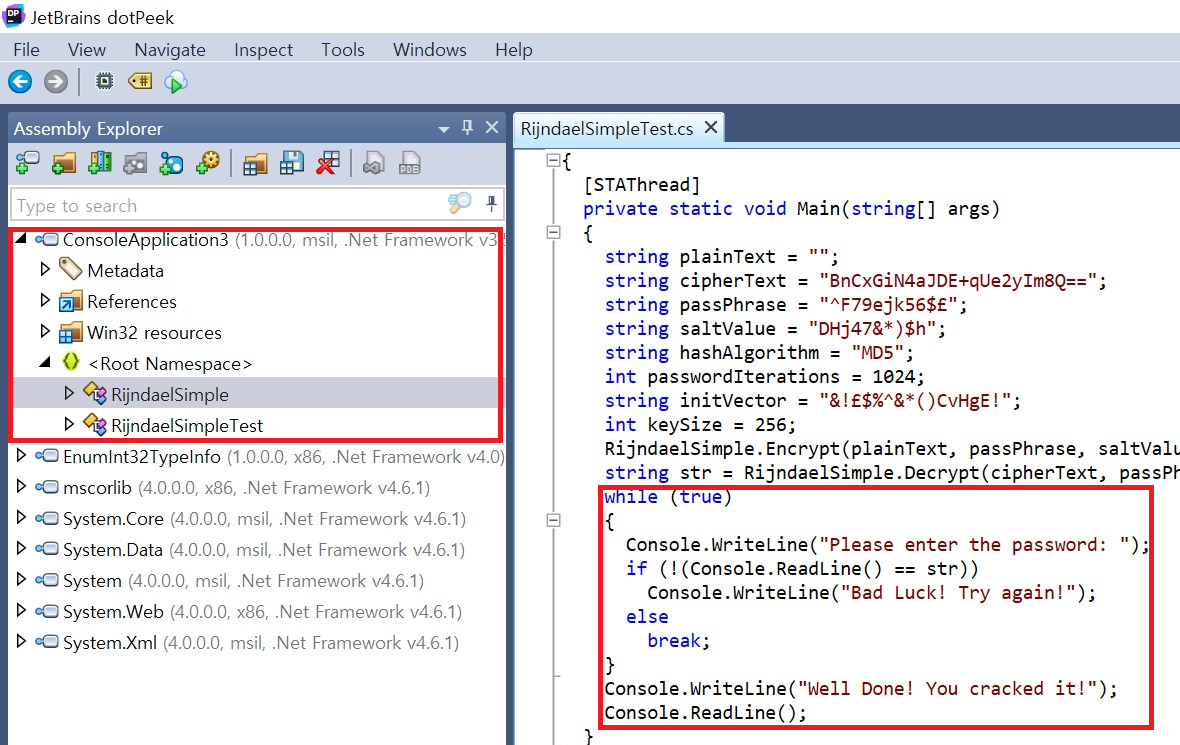Close the RijndaelSimpleTest.cs tab
The width and height of the screenshot is (1180, 745).
711,128
